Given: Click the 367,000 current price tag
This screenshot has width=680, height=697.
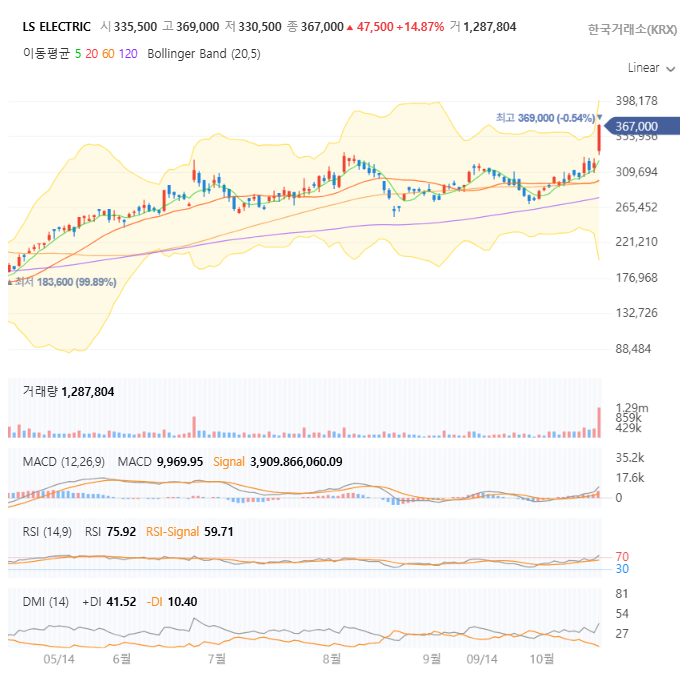Looking at the screenshot, I should pos(642,126).
